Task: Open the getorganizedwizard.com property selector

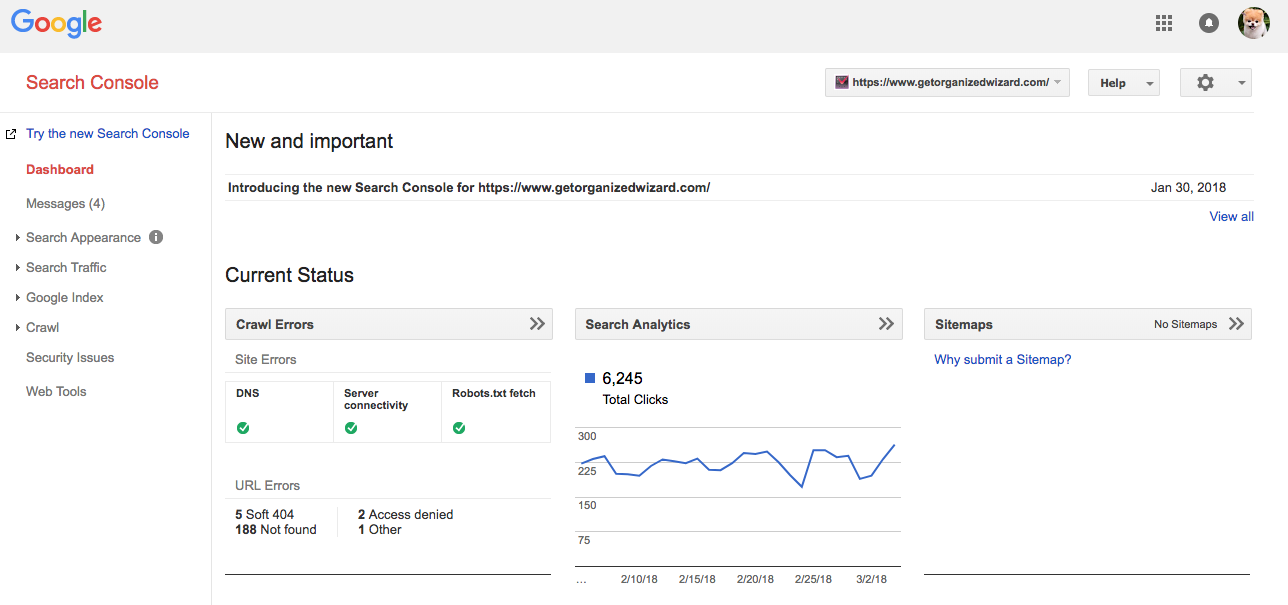Action: click(947, 83)
